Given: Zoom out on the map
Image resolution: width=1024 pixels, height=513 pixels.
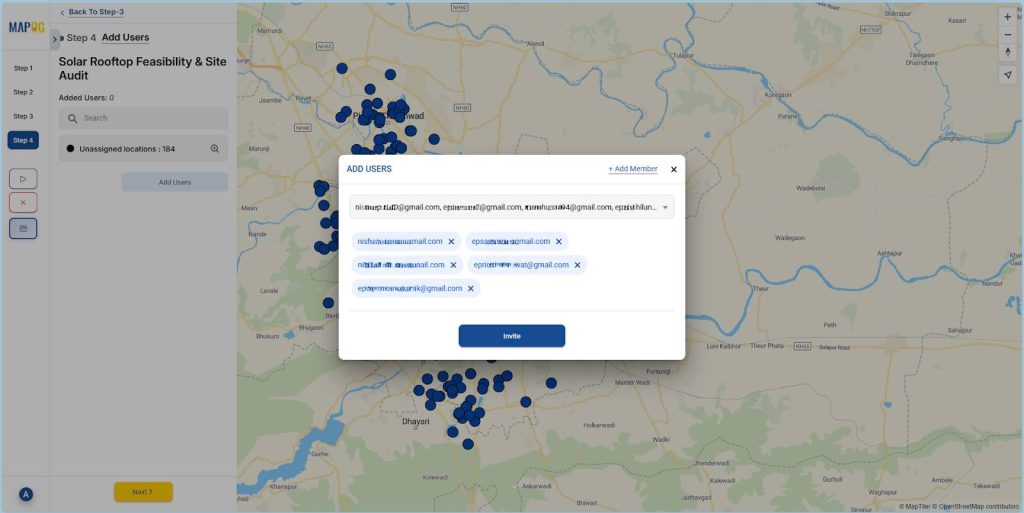Looking at the screenshot, I should pos(1008,35).
